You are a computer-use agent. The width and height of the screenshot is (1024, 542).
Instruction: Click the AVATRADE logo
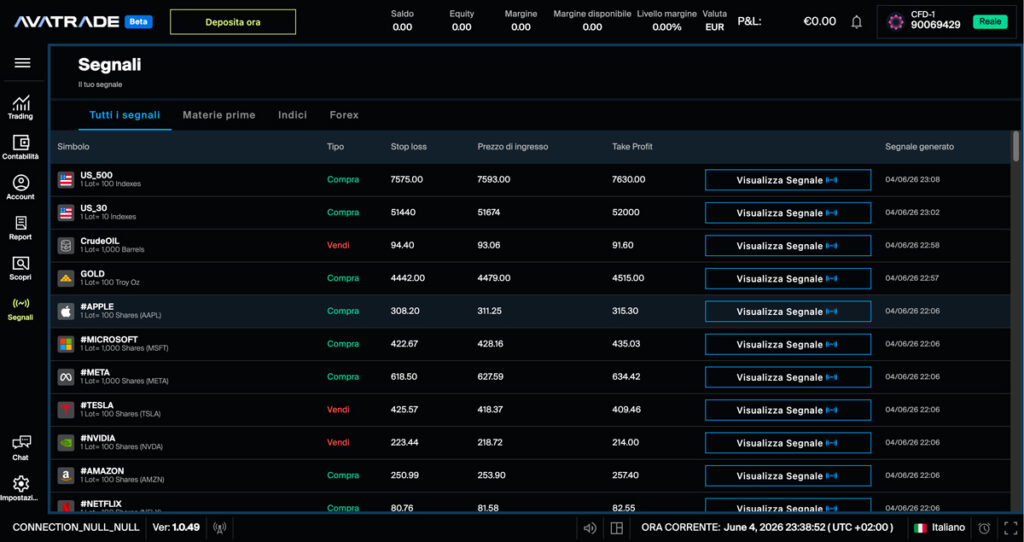click(67, 22)
